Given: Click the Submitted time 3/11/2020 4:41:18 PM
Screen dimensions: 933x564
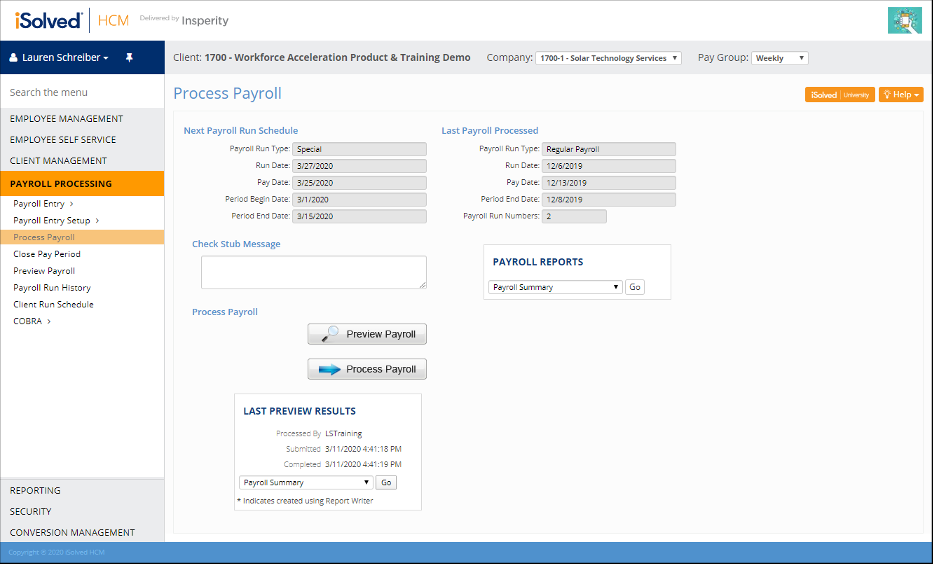Looking at the screenshot, I should (x=363, y=449).
